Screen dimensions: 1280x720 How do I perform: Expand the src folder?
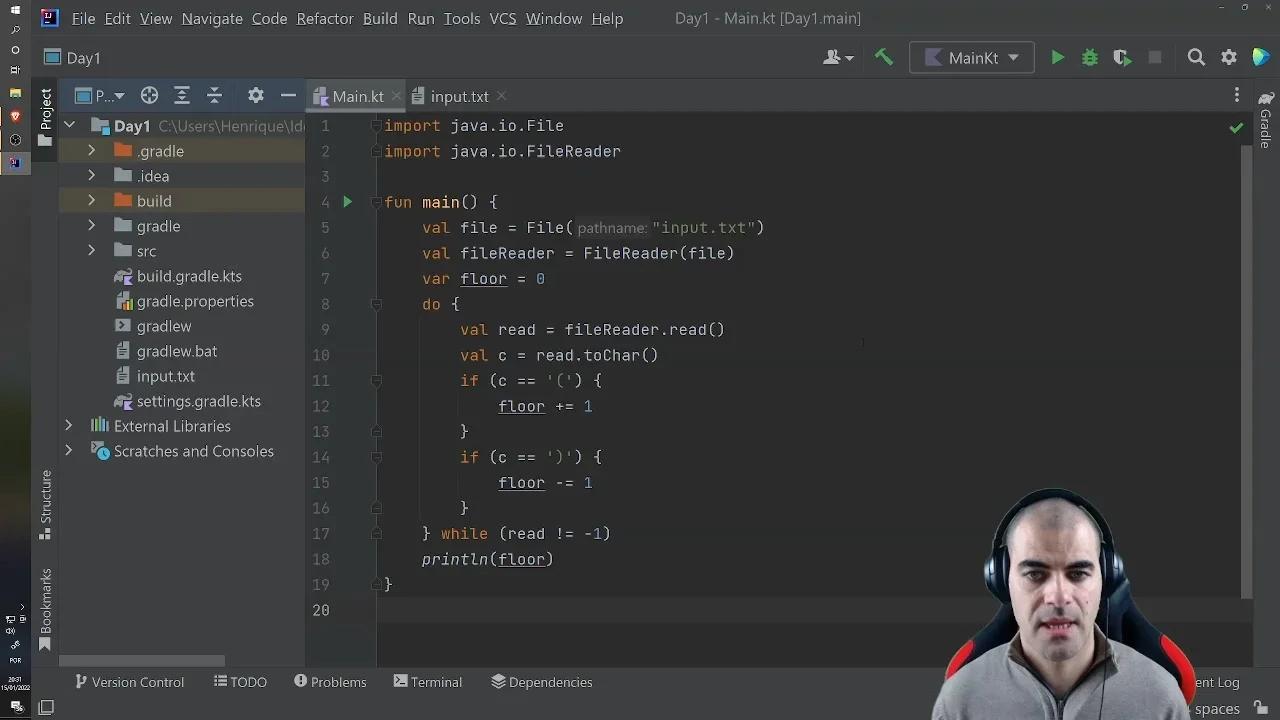91,251
